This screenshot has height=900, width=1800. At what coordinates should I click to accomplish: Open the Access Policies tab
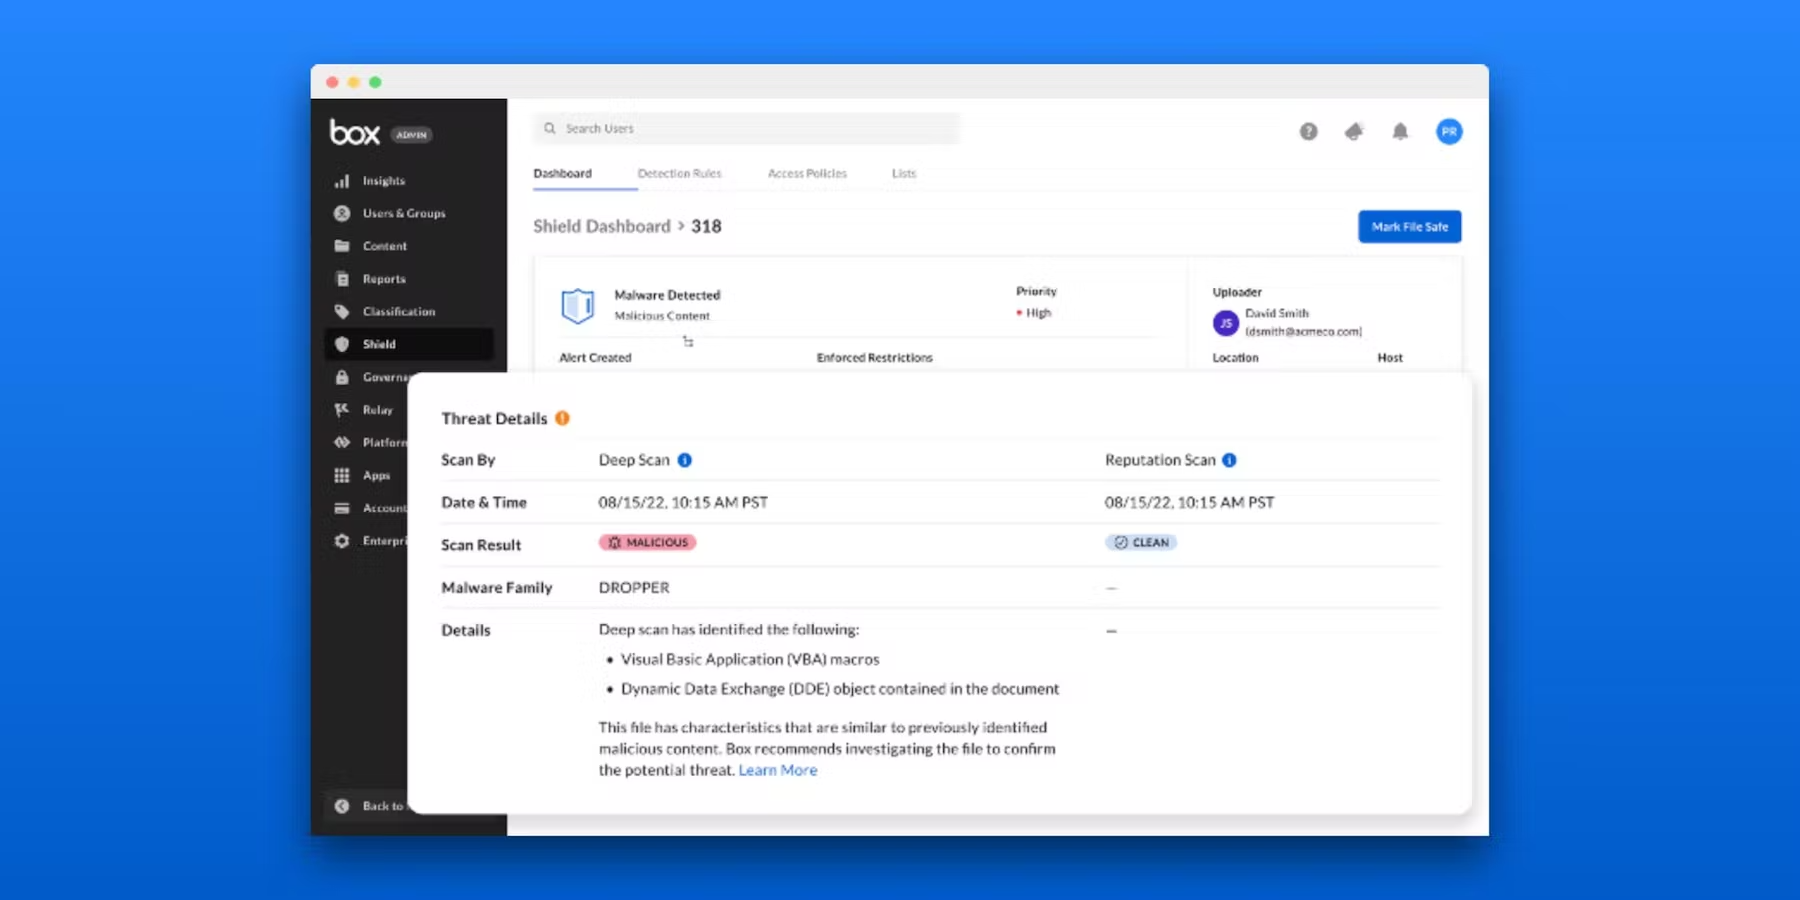pos(807,173)
